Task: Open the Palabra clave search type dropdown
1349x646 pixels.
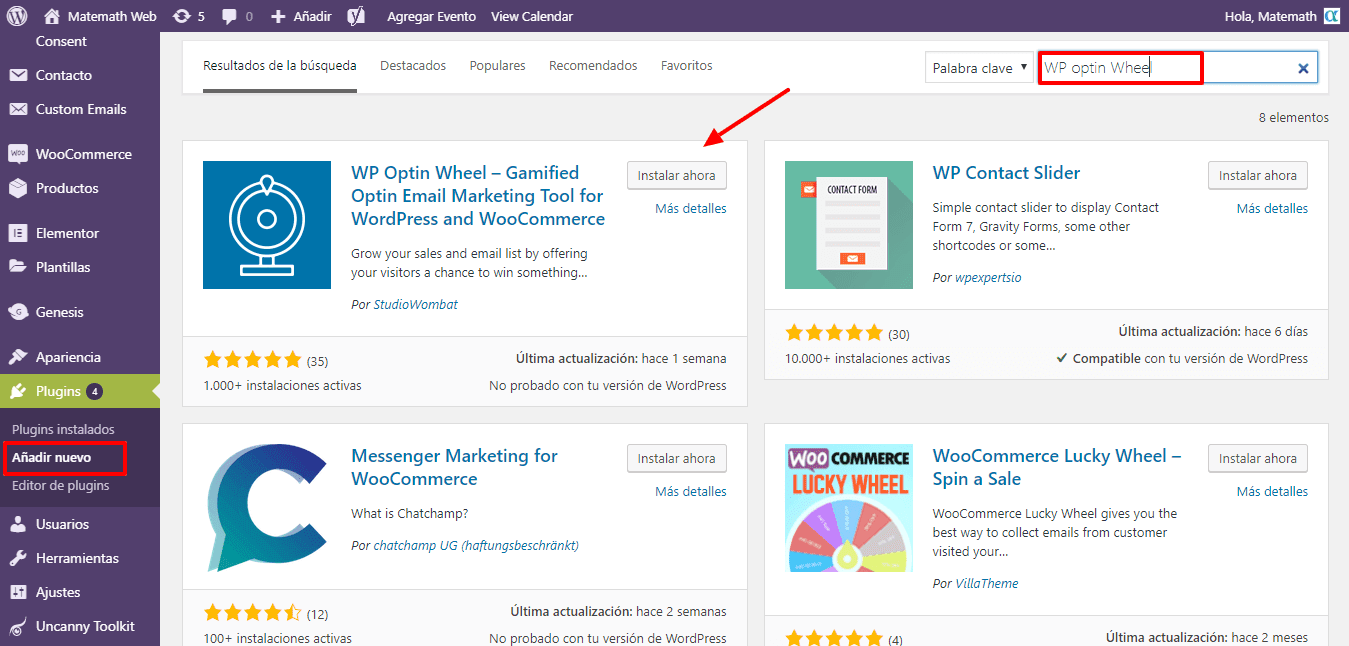Action: [x=978, y=68]
